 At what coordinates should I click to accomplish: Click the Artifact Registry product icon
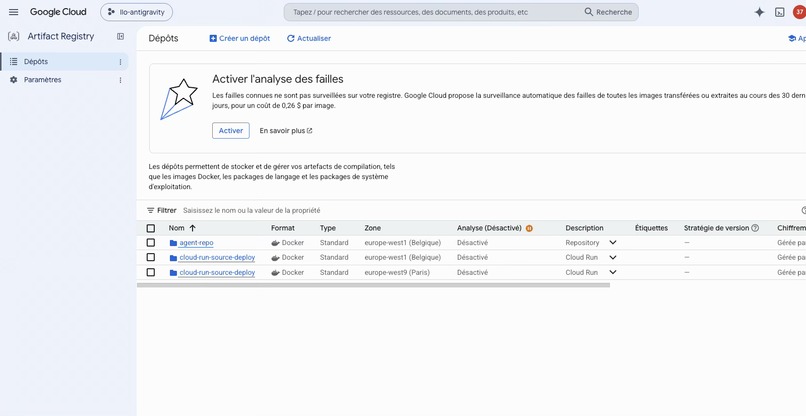14,37
